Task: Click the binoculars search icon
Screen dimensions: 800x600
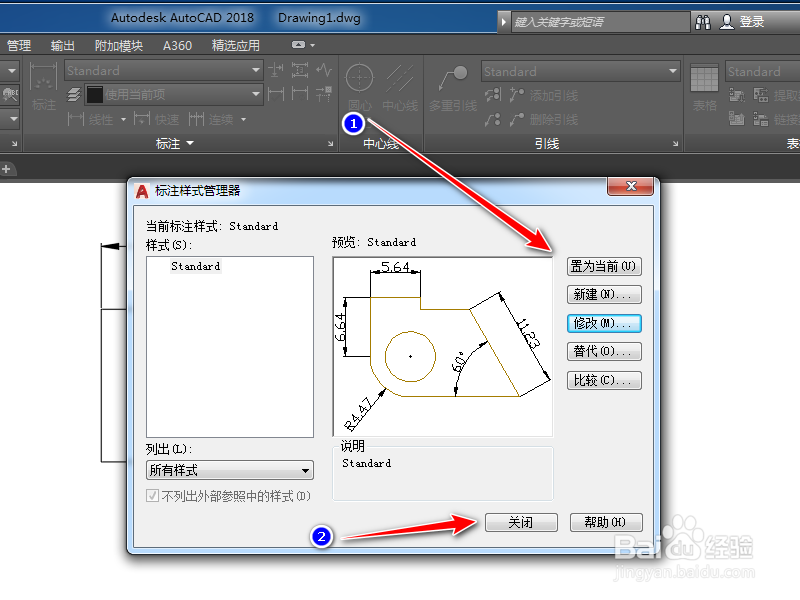Action: coord(703,22)
